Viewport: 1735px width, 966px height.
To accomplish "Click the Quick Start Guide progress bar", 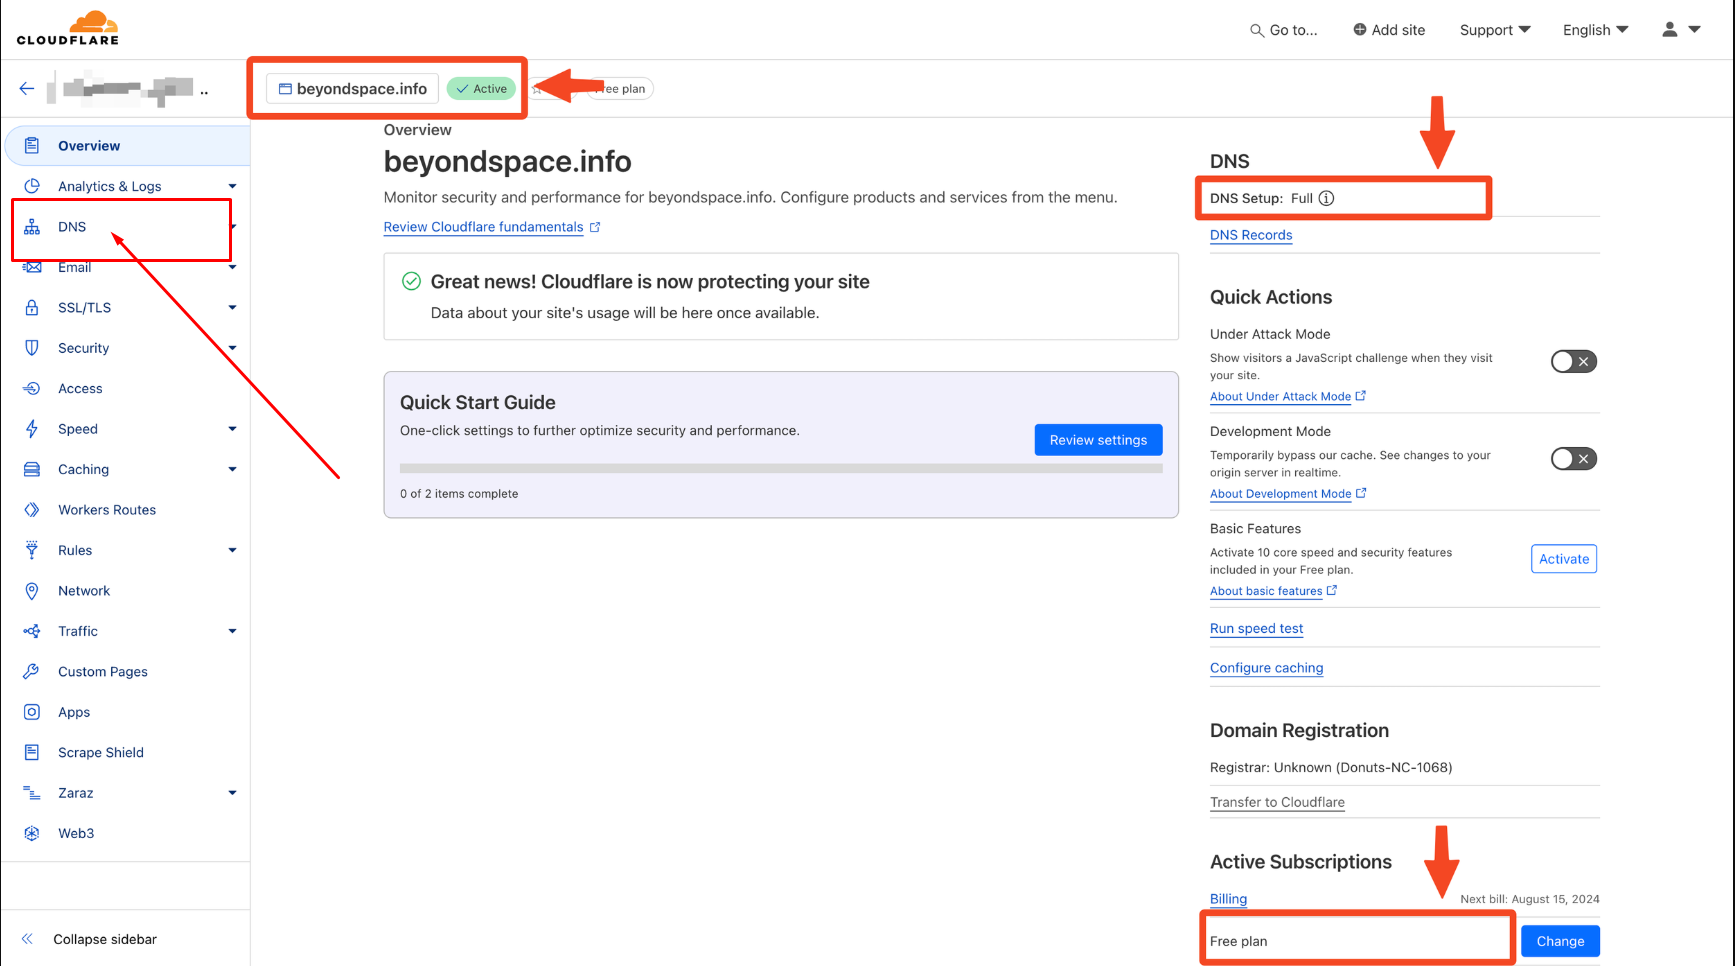I will 780,468.
